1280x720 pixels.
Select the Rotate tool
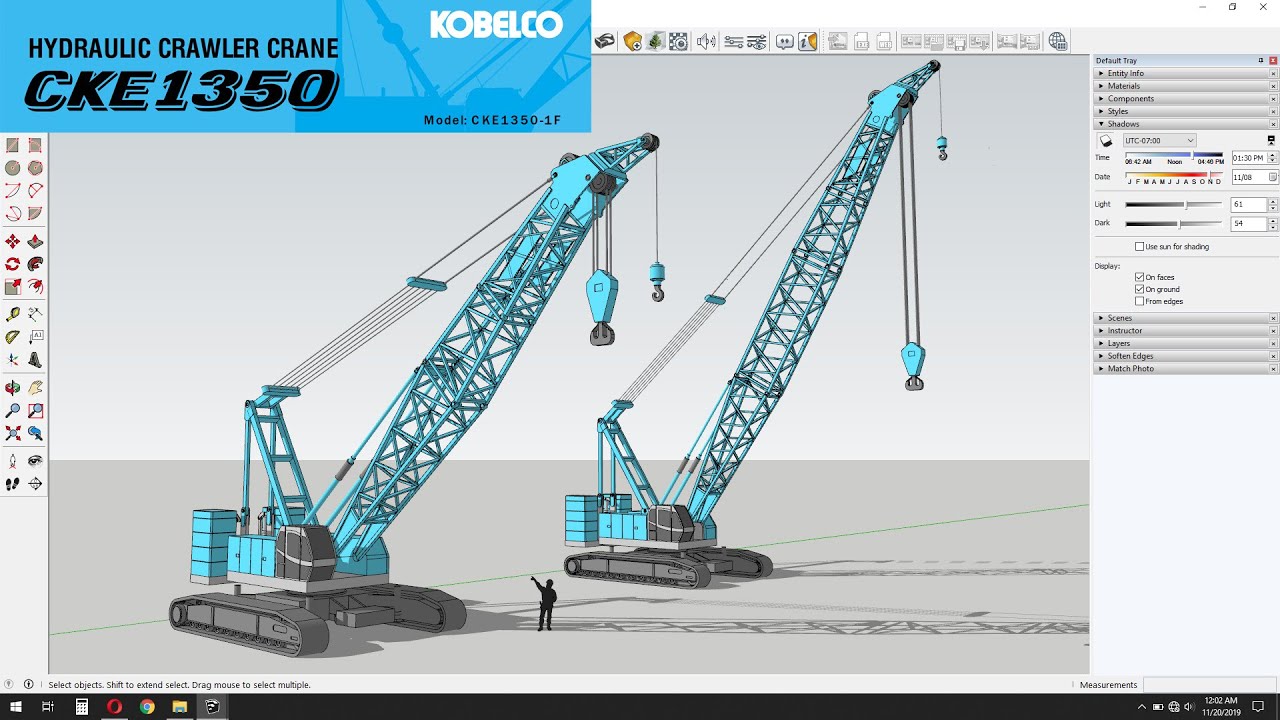pyautogui.click(x=12, y=264)
